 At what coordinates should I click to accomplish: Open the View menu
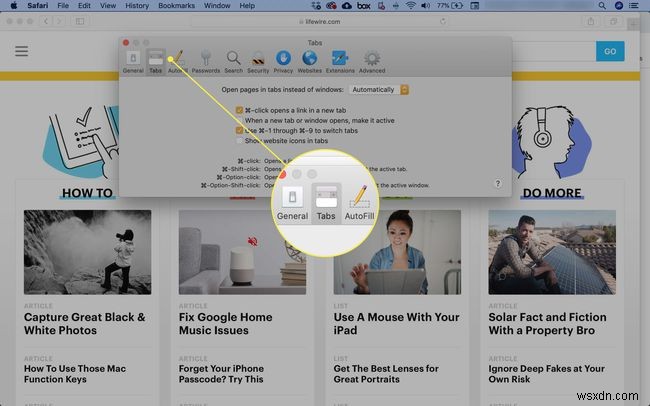[108, 5]
